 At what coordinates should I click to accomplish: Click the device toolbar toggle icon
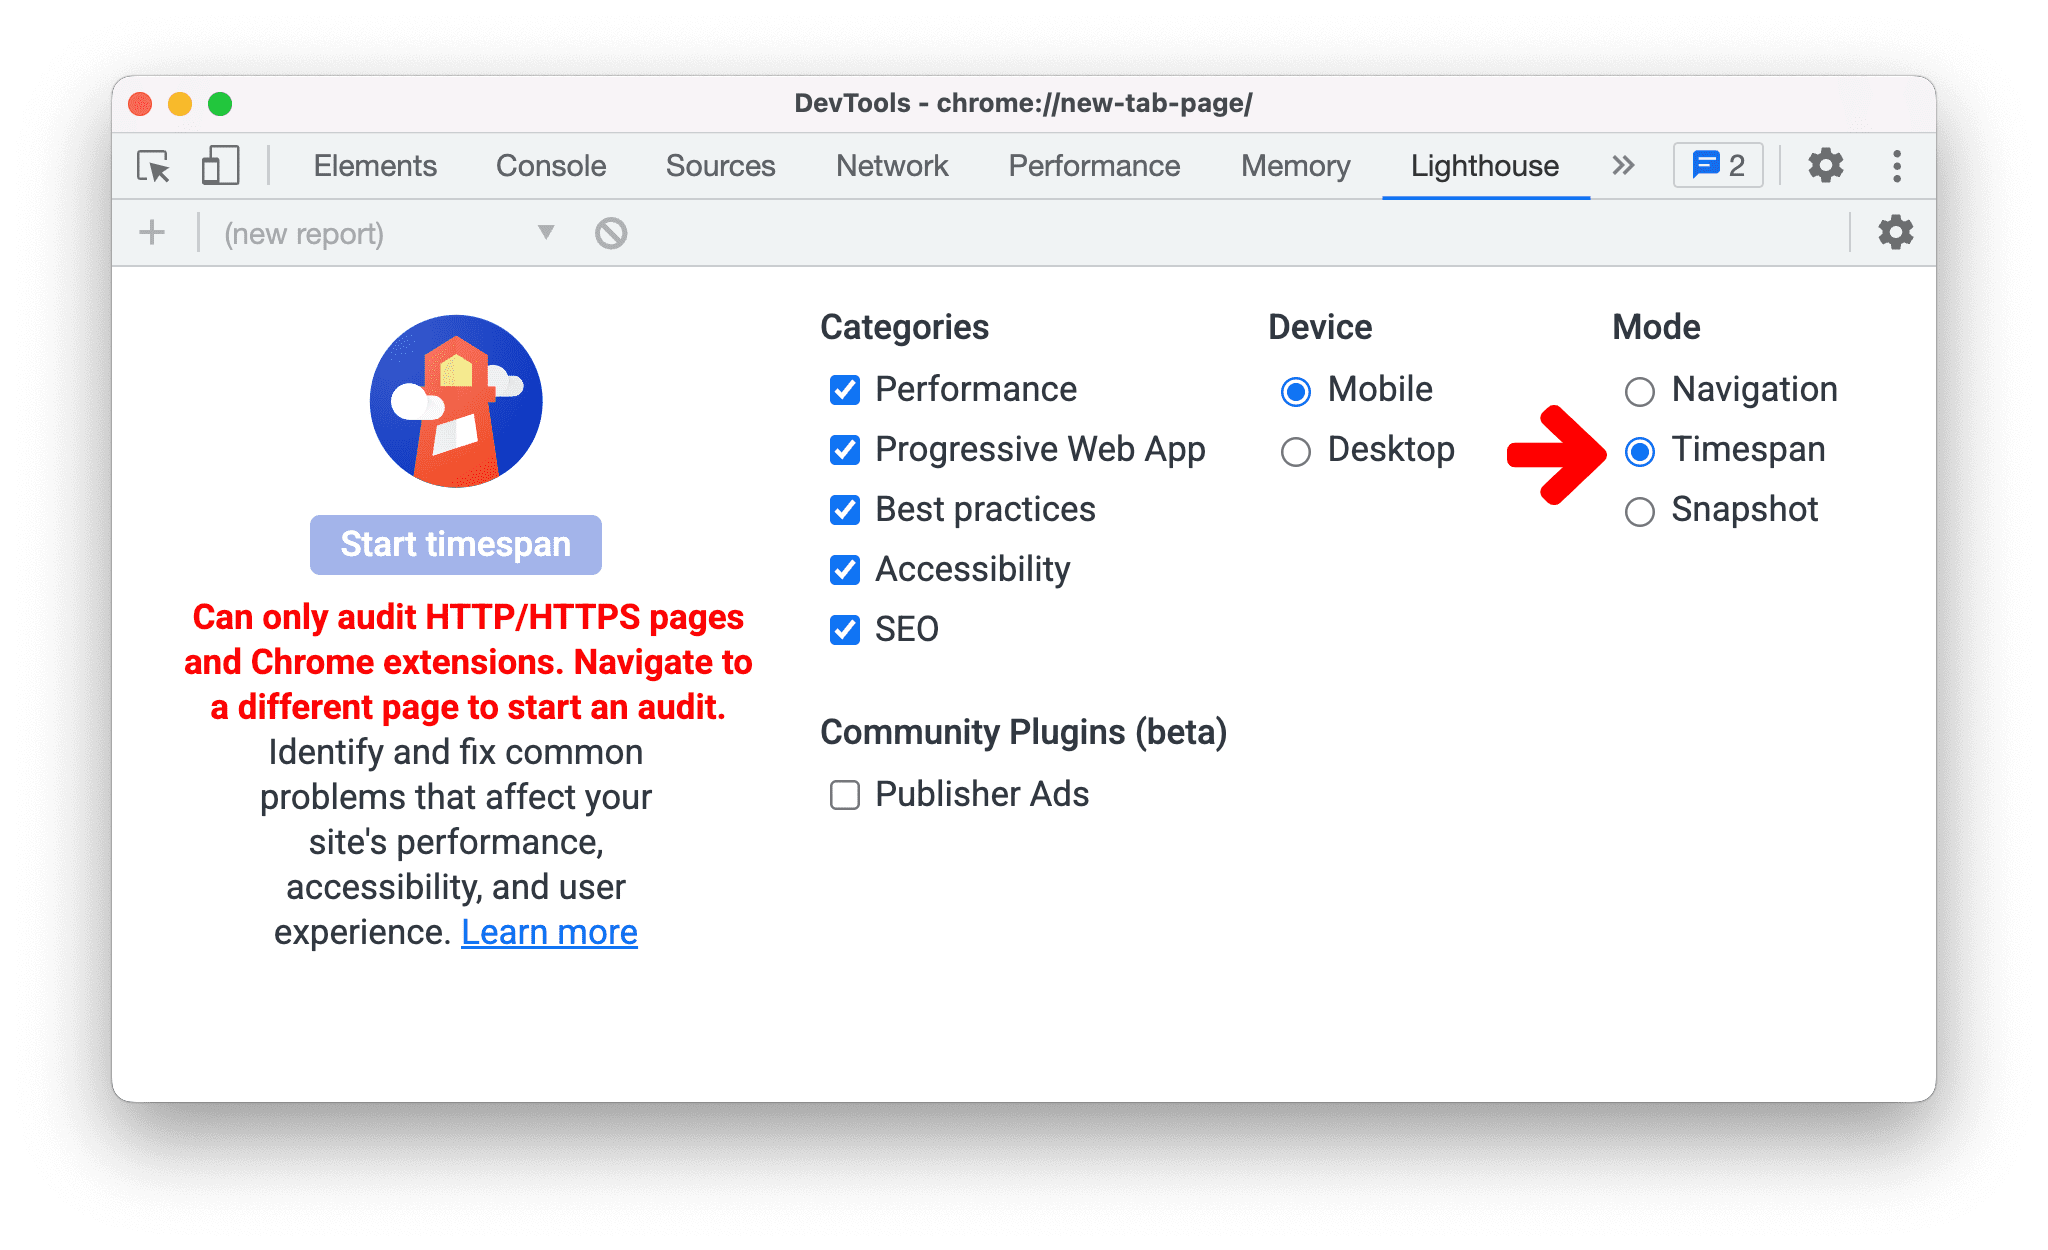(219, 164)
